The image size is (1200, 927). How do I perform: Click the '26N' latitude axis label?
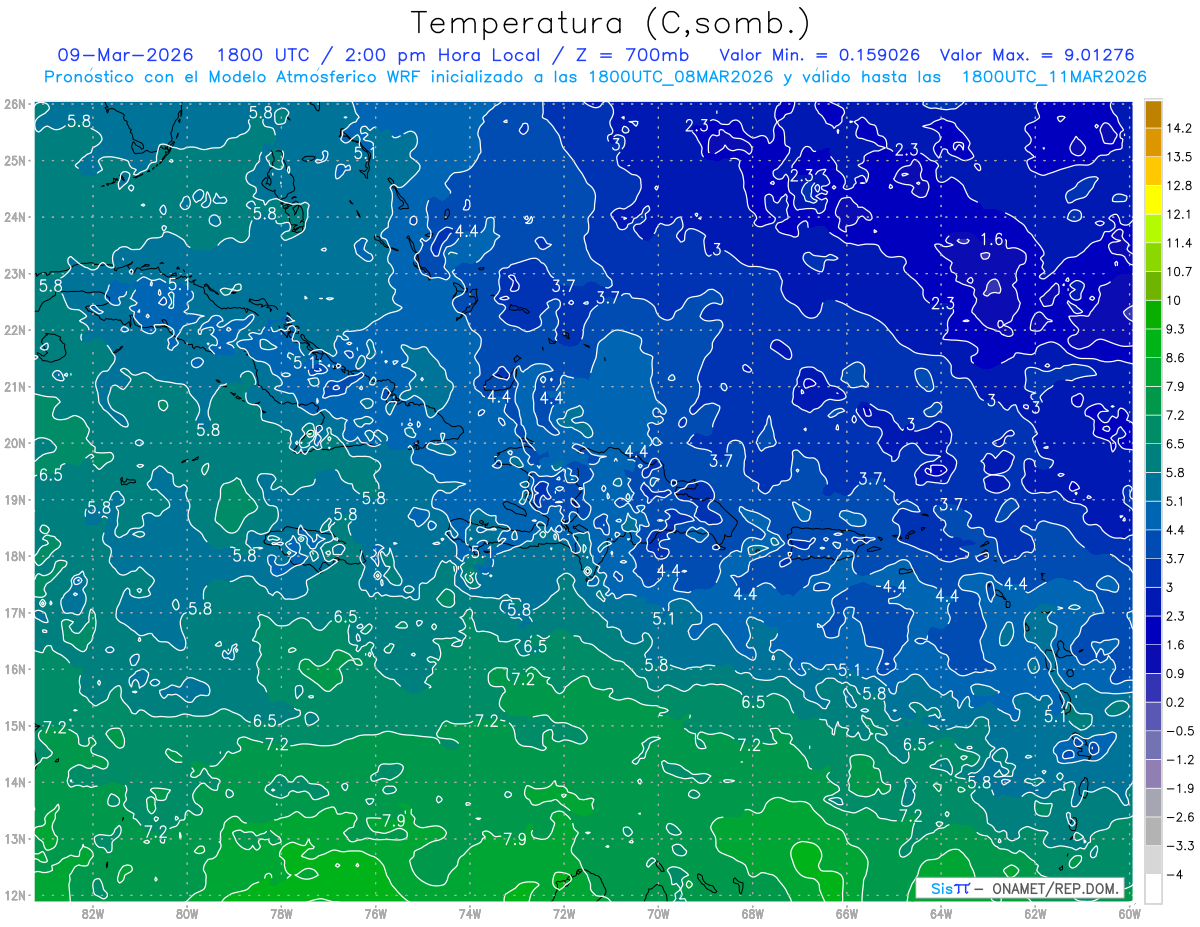[x=14, y=104]
